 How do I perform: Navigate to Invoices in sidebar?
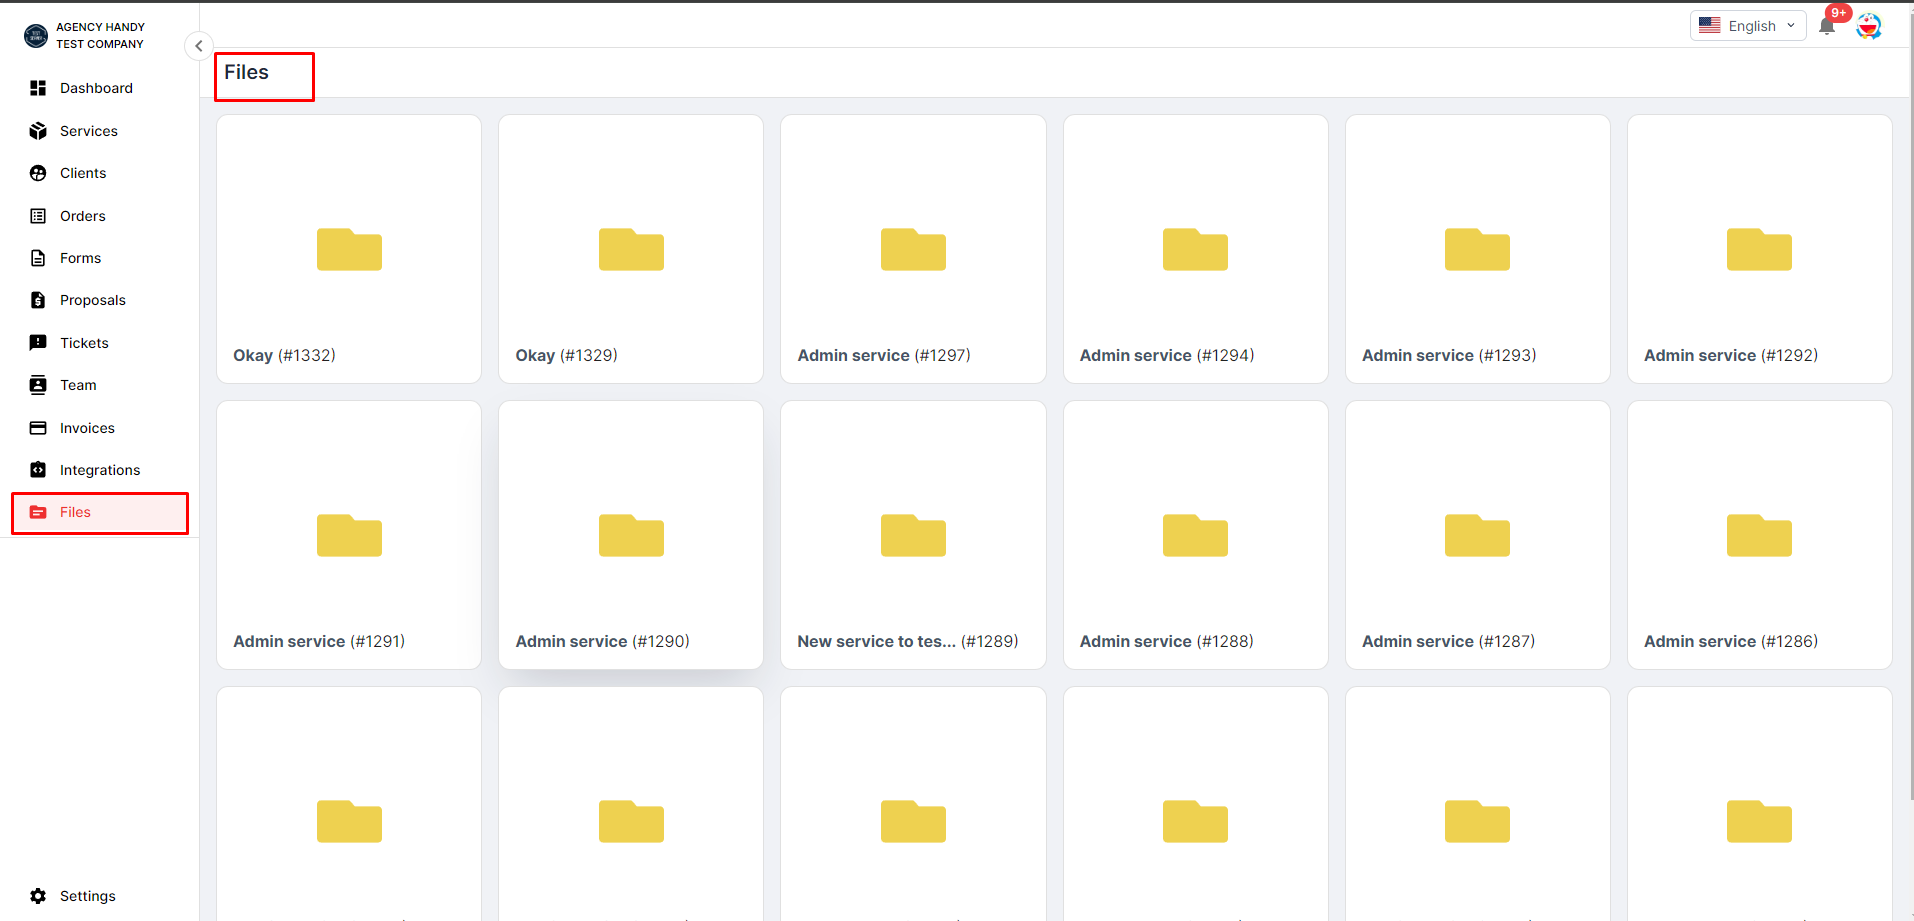click(87, 428)
